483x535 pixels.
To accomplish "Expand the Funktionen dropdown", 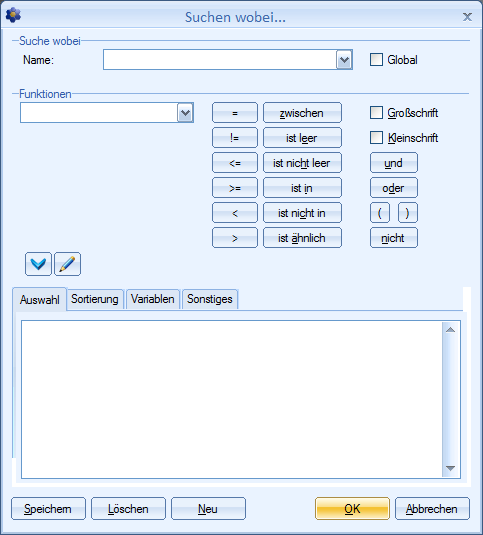I will tap(185, 113).
